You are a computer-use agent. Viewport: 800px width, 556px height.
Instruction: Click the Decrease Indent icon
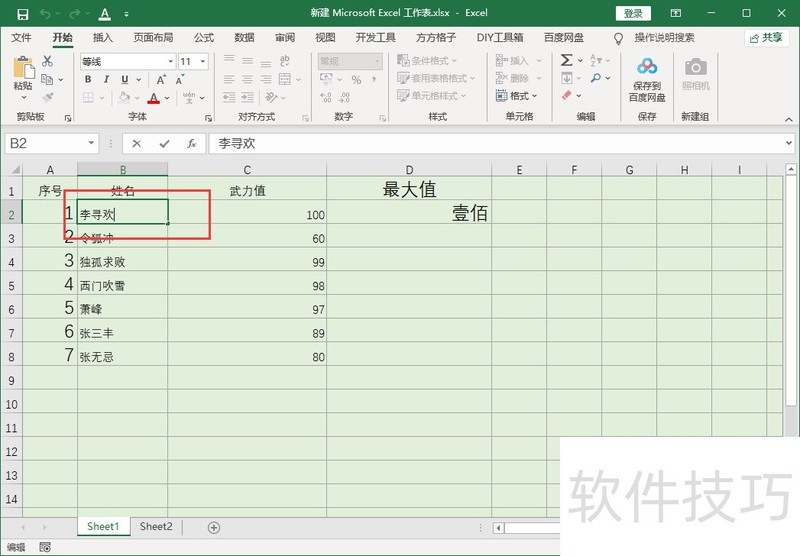coord(230,97)
